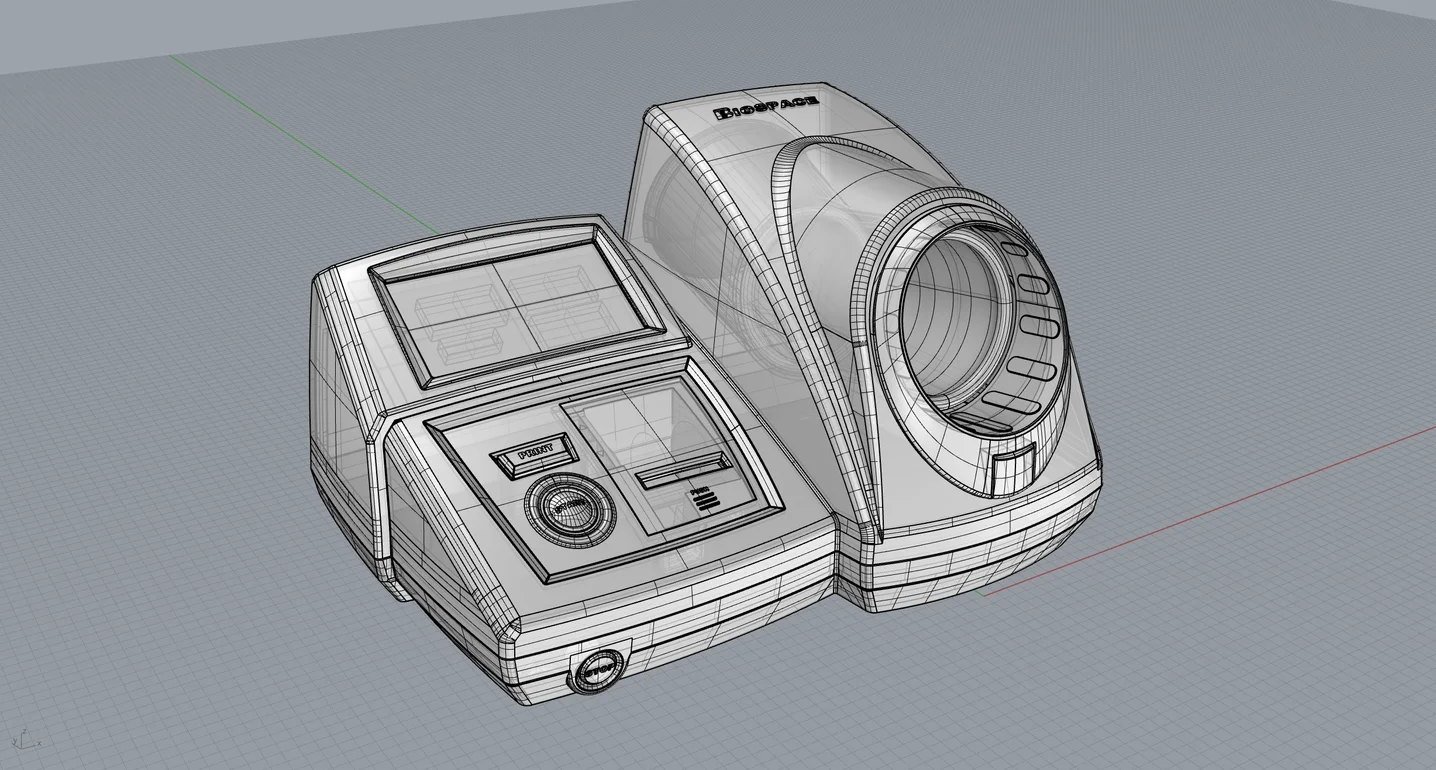Select the round dial below PRINT button

pyautogui.click(x=570, y=508)
